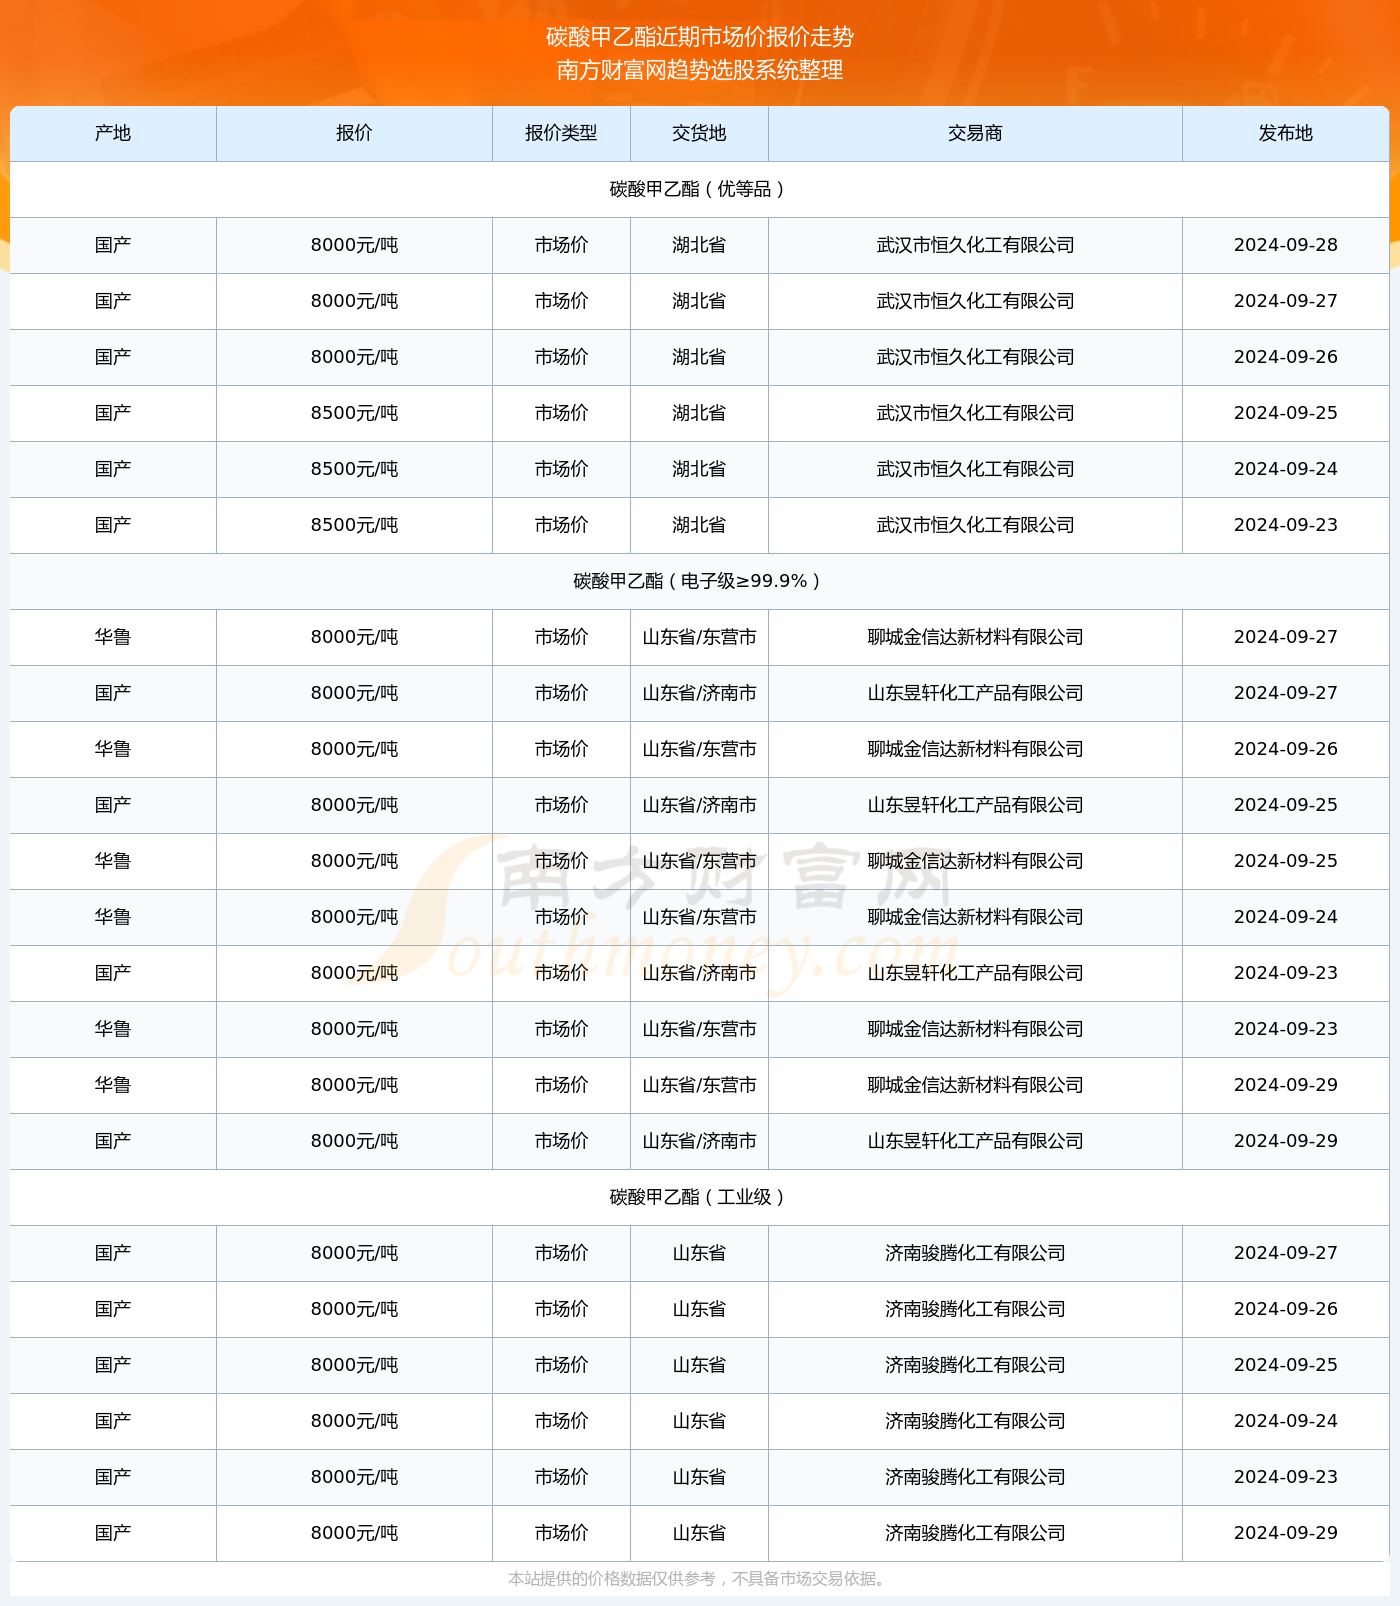Click the subtitle 南方财富网趋势选股系统整理
1400x1606 pixels.
(700, 70)
